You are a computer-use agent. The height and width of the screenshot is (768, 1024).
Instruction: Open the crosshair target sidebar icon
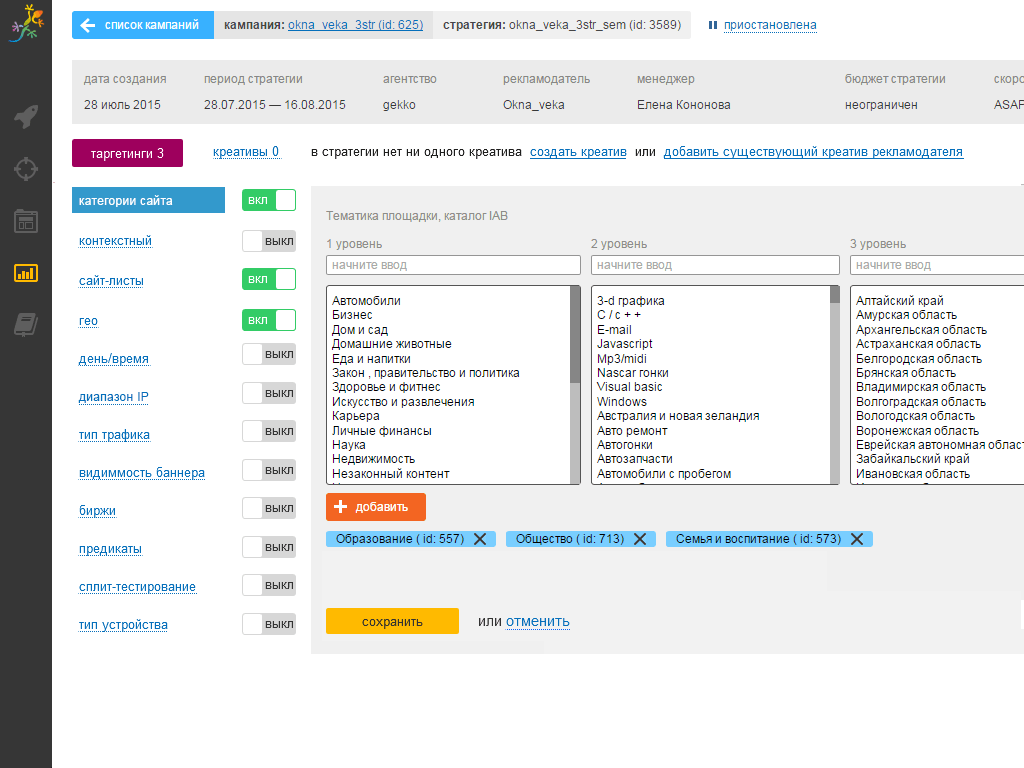coord(26,168)
